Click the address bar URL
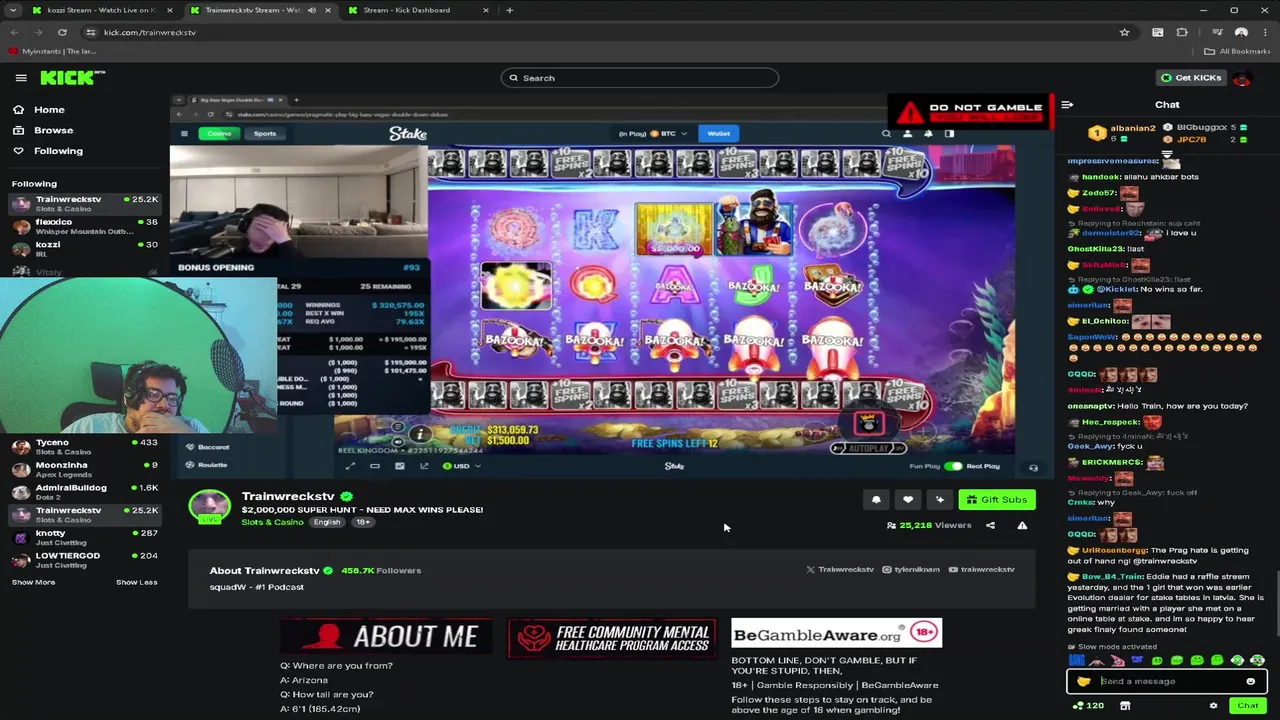 click(150, 32)
